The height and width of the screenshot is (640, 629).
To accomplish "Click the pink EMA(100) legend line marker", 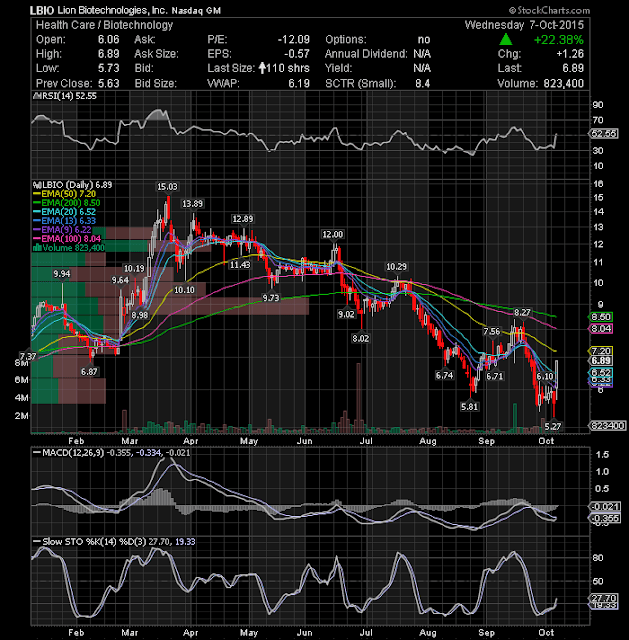I will 37,239.
